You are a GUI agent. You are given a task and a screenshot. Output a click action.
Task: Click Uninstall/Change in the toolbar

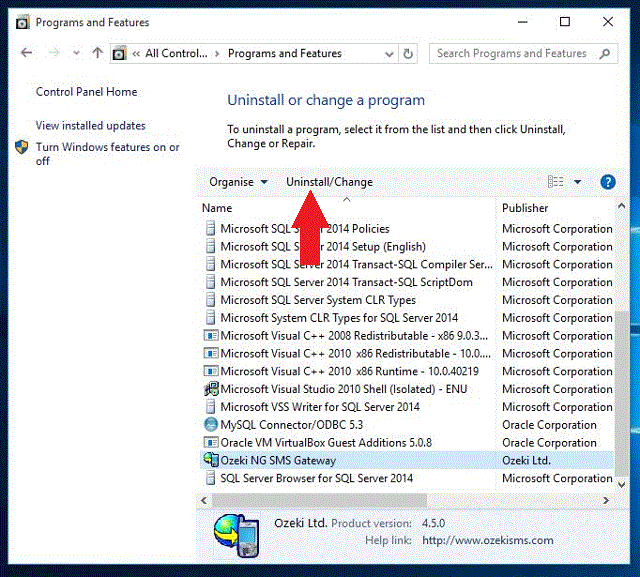(x=329, y=182)
